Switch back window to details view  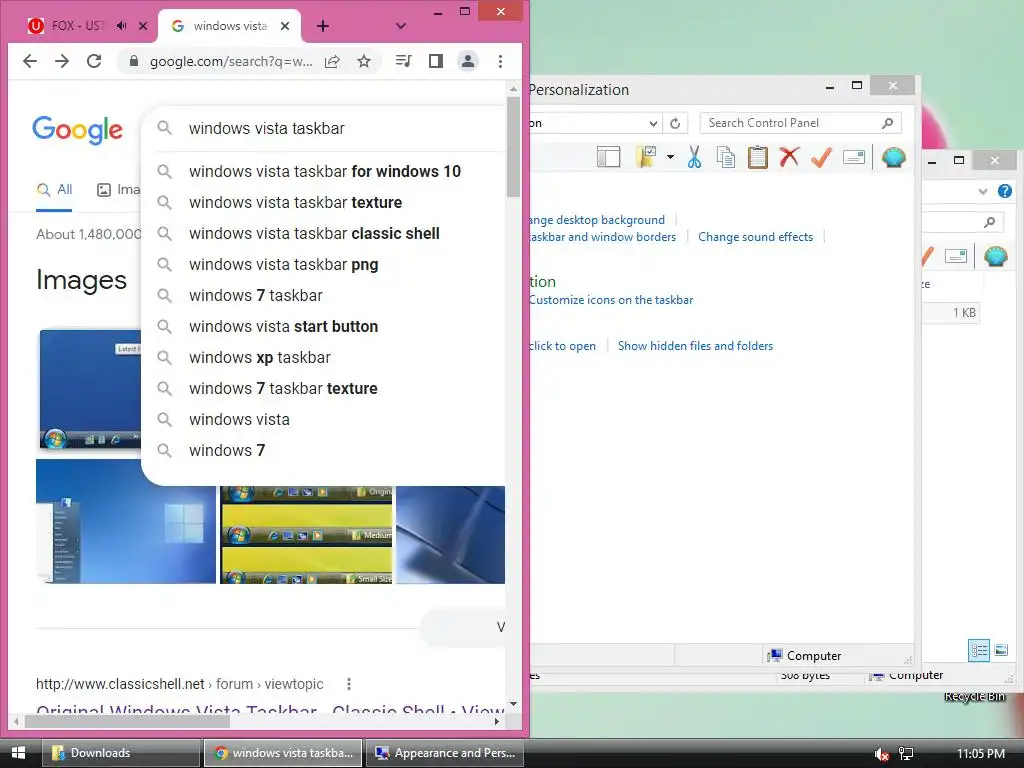point(979,650)
